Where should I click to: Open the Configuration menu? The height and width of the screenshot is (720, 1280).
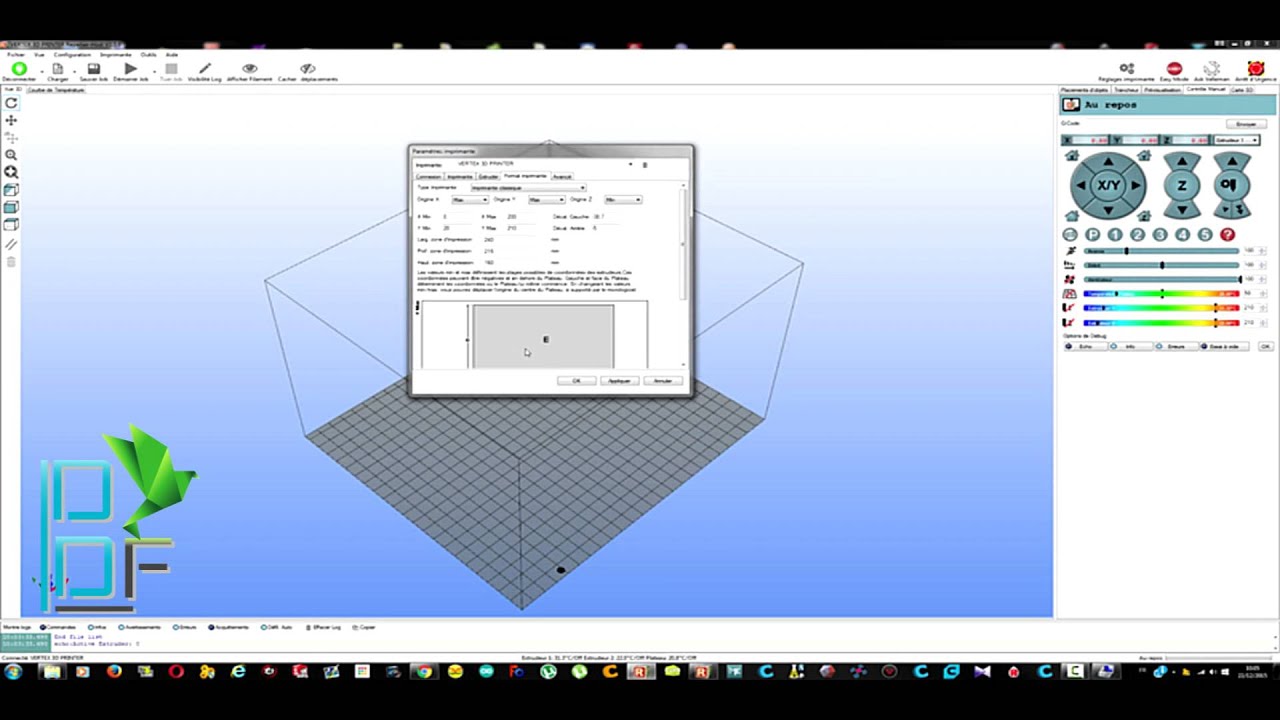point(72,54)
